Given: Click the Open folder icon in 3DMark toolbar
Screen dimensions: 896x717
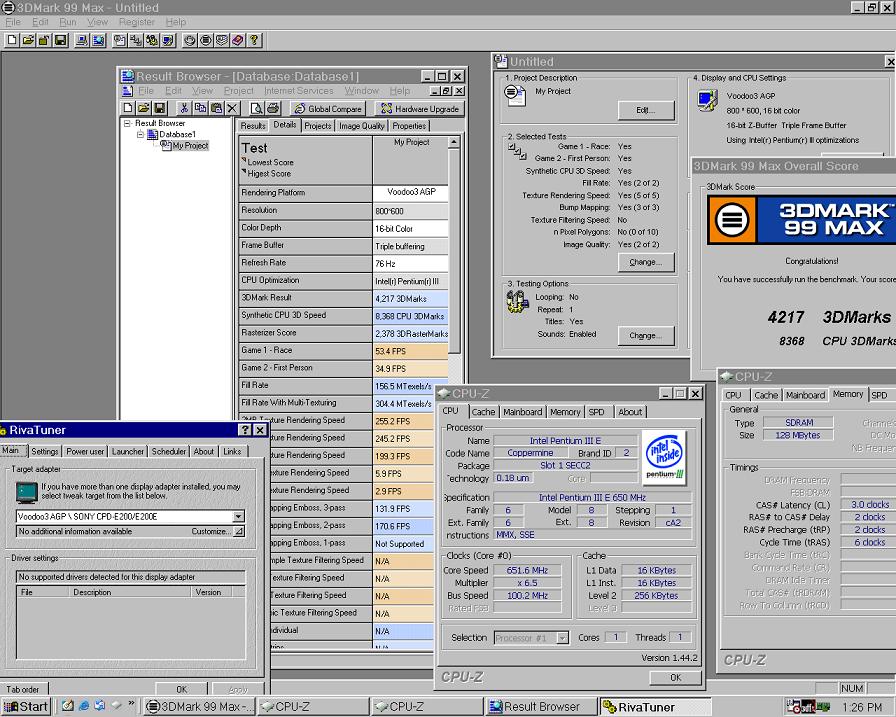Looking at the screenshot, I should point(27,40).
